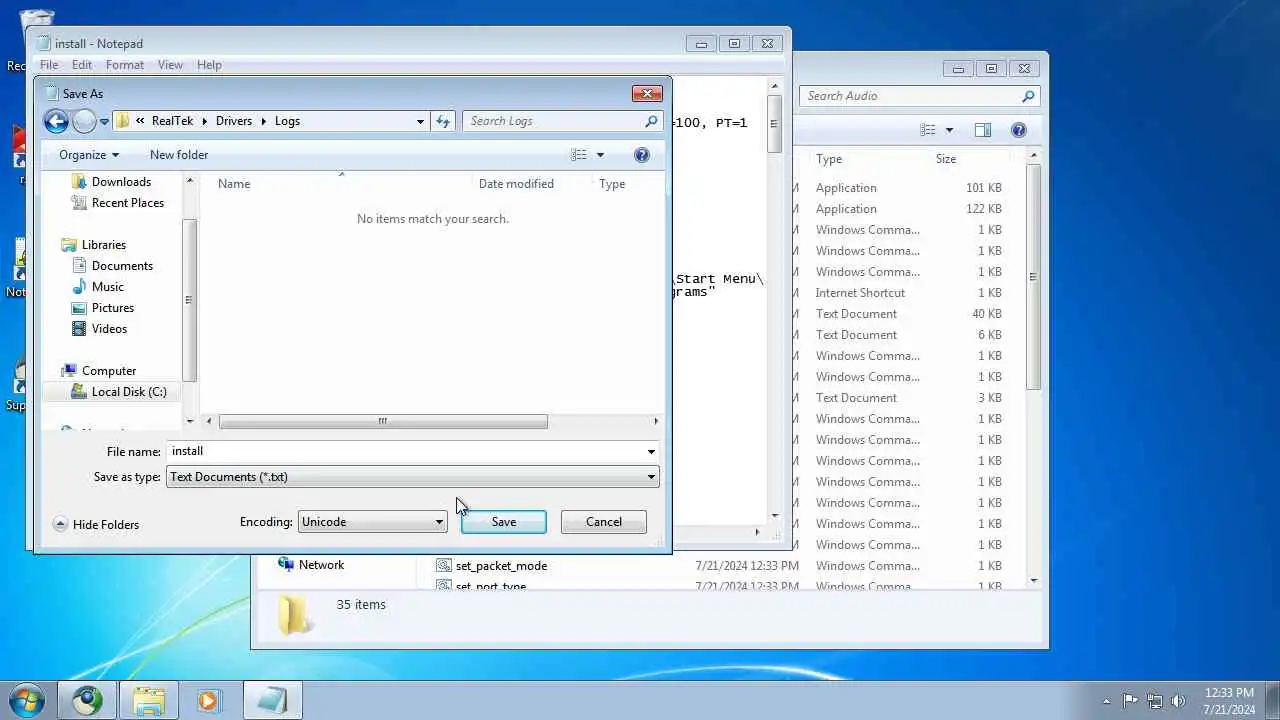Open the Encoding combo box
The height and width of the screenshot is (720, 1280).
[x=372, y=522]
